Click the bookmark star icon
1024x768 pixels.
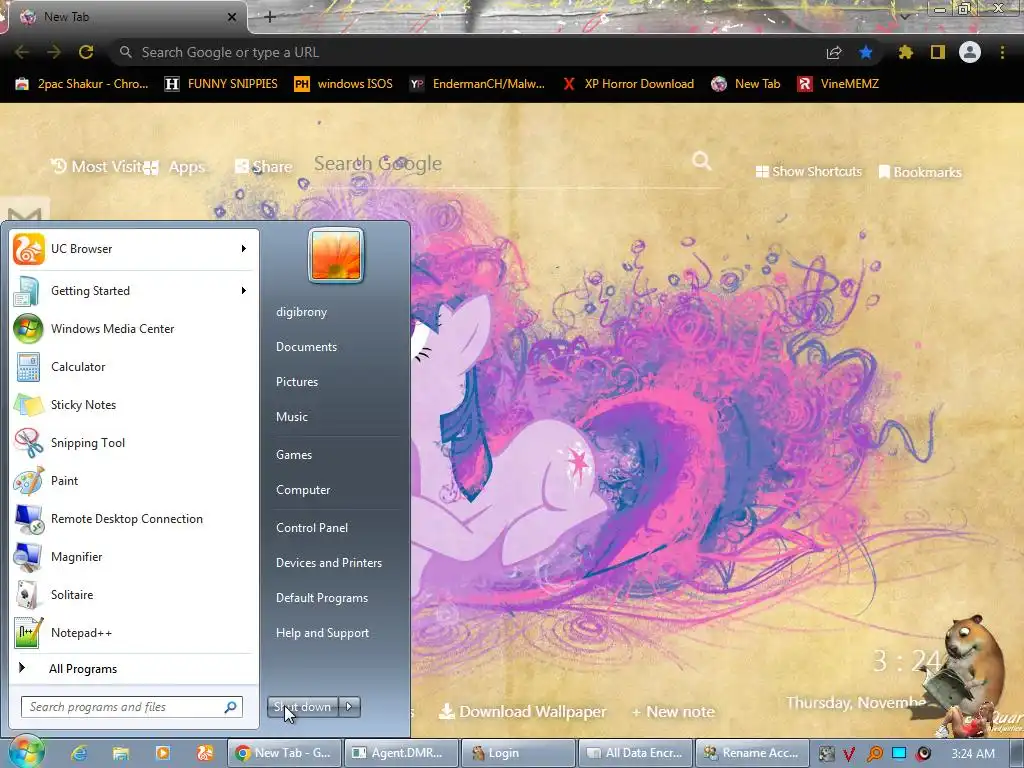[866, 52]
